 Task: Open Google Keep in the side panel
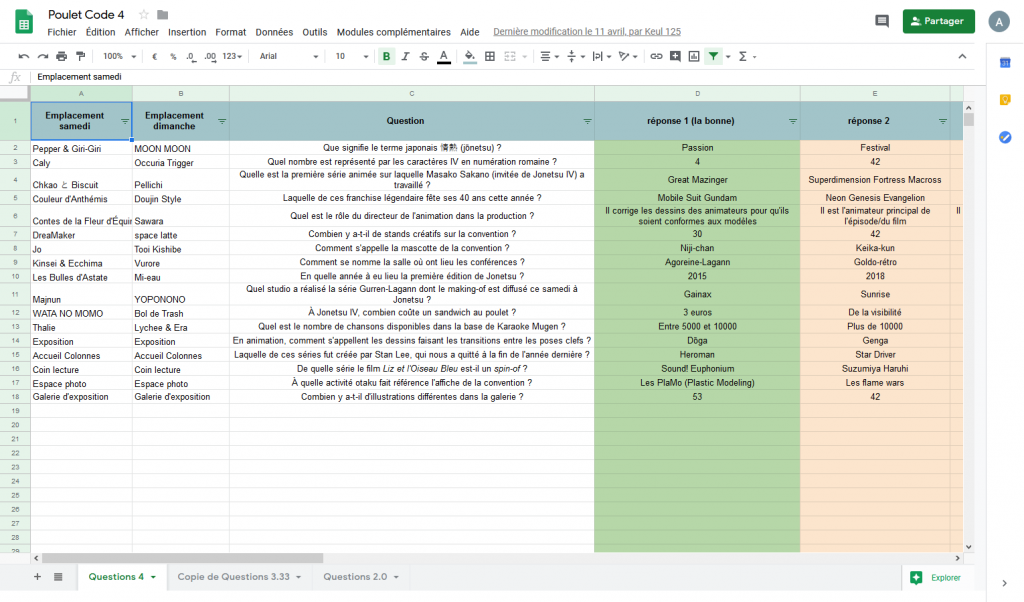(1005, 100)
